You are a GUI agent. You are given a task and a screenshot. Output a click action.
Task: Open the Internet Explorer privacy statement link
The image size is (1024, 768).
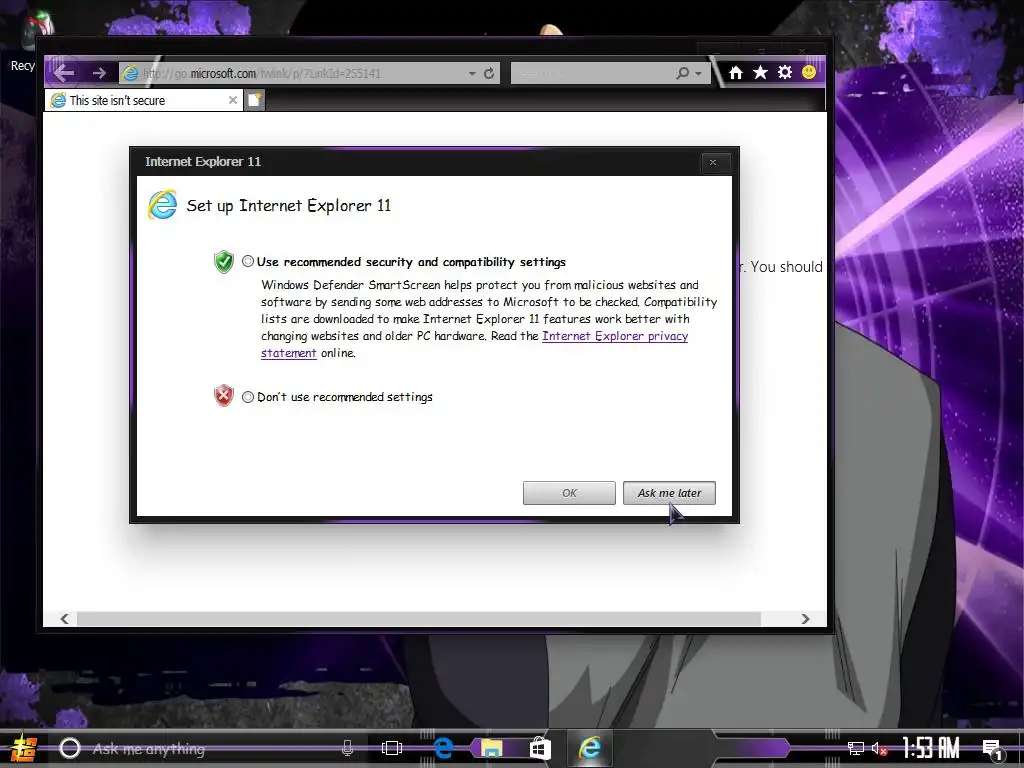[x=615, y=336]
